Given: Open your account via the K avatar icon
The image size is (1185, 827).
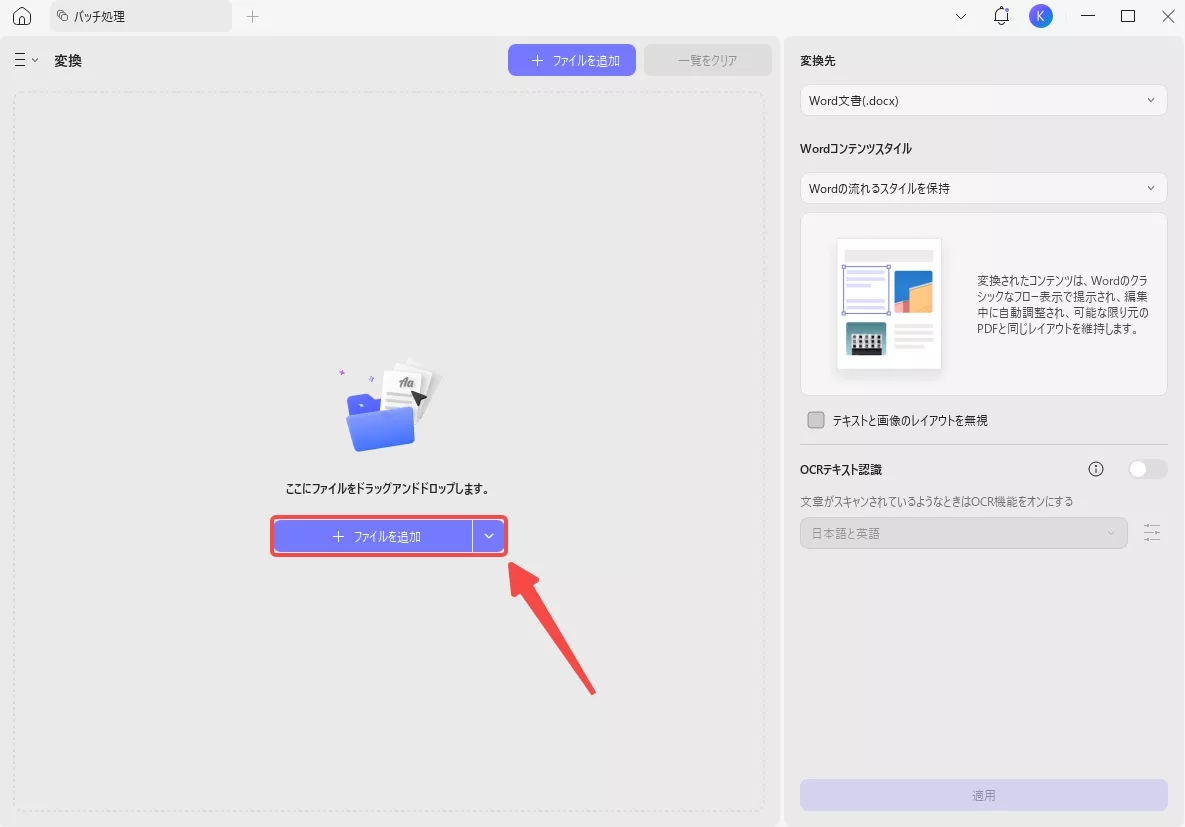Looking at the screenshot, I should coord(1040,15).
